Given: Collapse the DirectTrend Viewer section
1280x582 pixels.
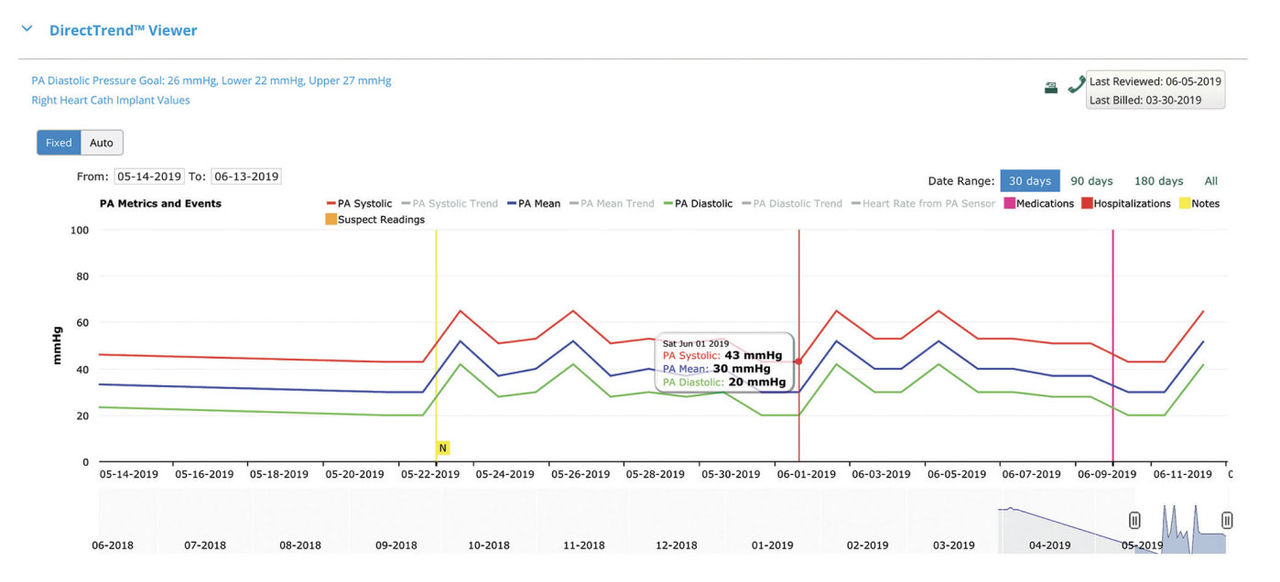Looking at the screenshot, I should 27,30.
